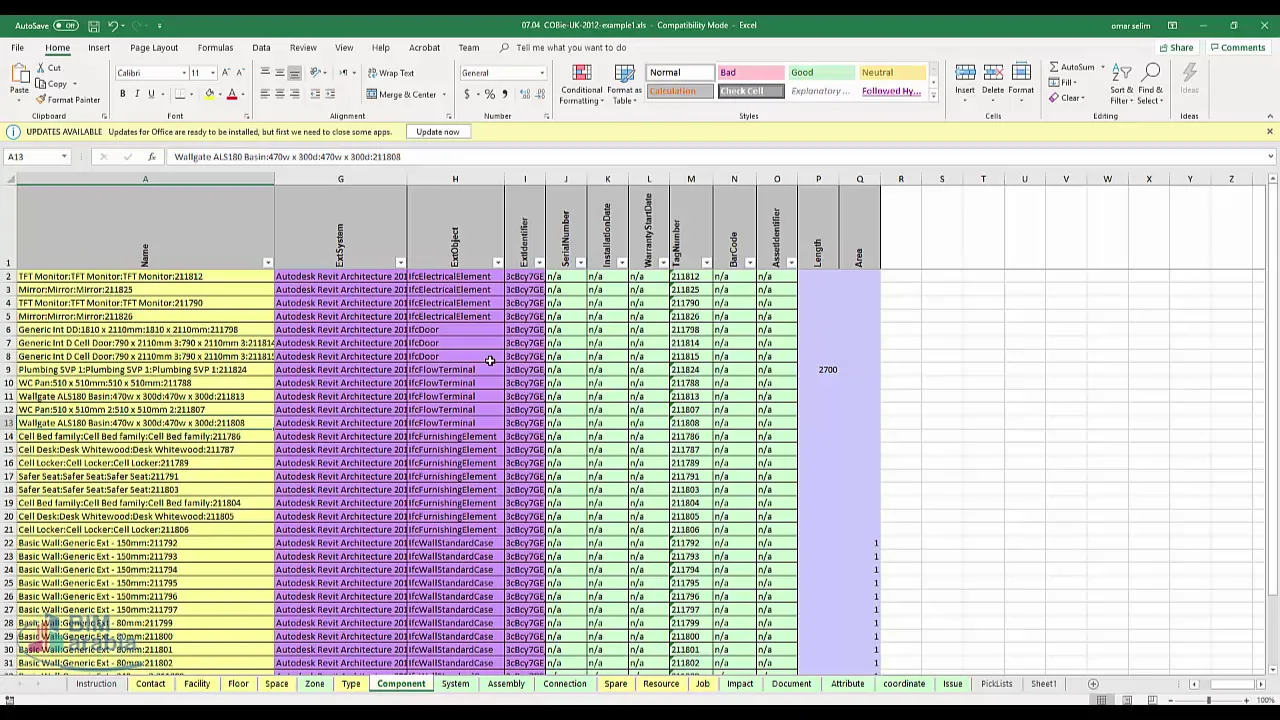Apply the Good cell style

(821, 73)
